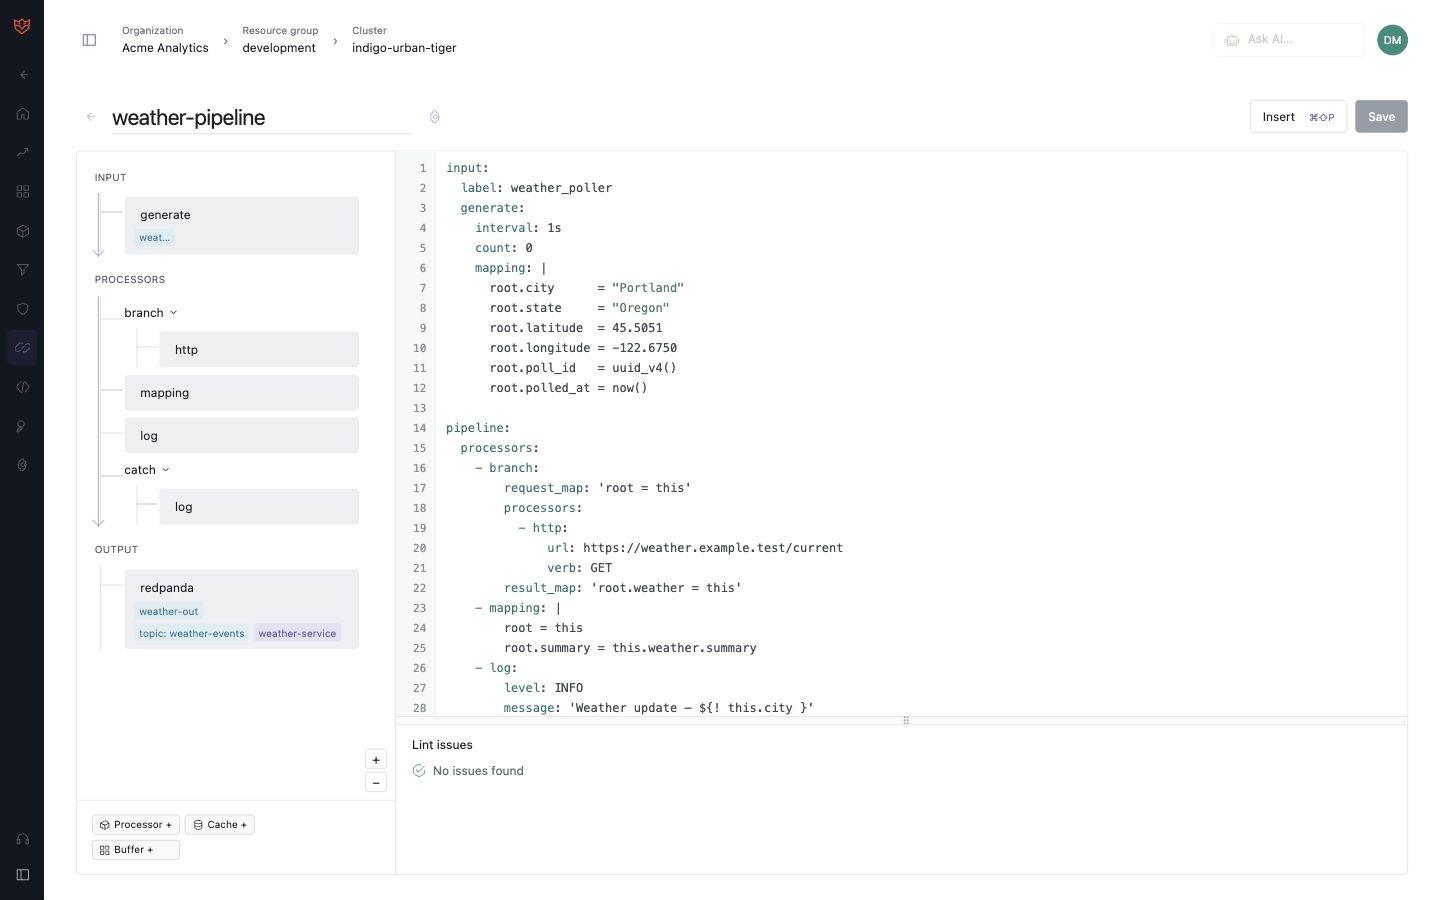The image size is (1440, 900).
Task: Open the shield security icon in sidebar
Action: pos(23,309)
